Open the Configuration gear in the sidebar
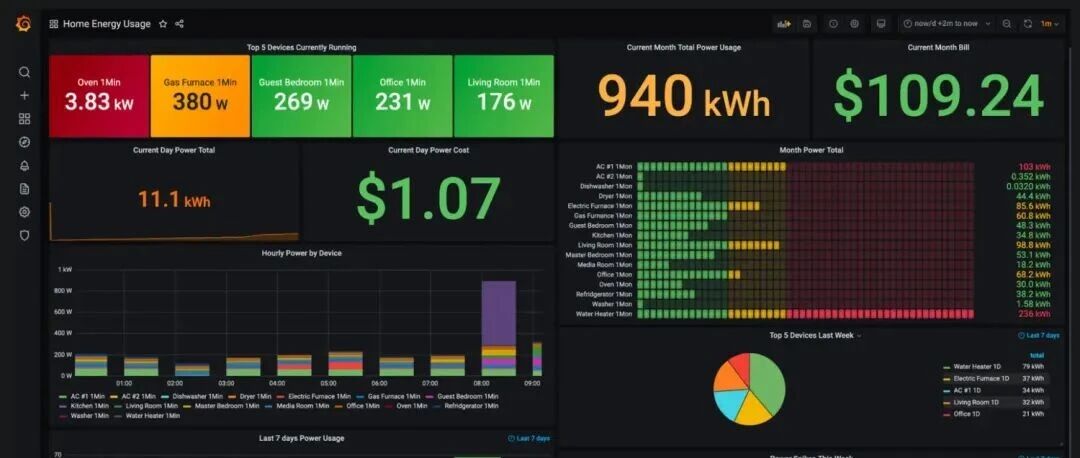The height and width of the screenshot is (458, 1080). pos(24,212)
